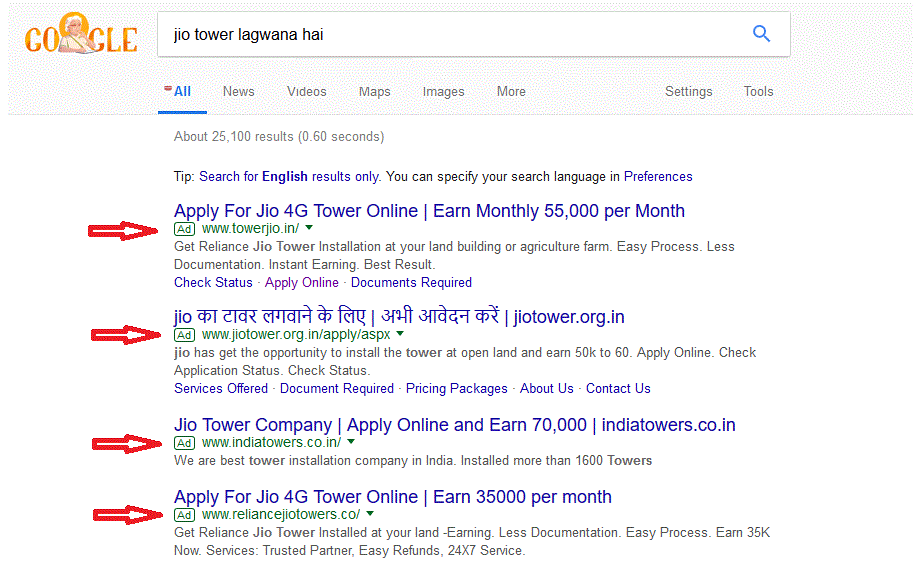Image resolution: width=914 pixels, height=576 pixels.
Task: Open the Document Required sitelink under jiotower.org.in
Action: click(337, 389)
